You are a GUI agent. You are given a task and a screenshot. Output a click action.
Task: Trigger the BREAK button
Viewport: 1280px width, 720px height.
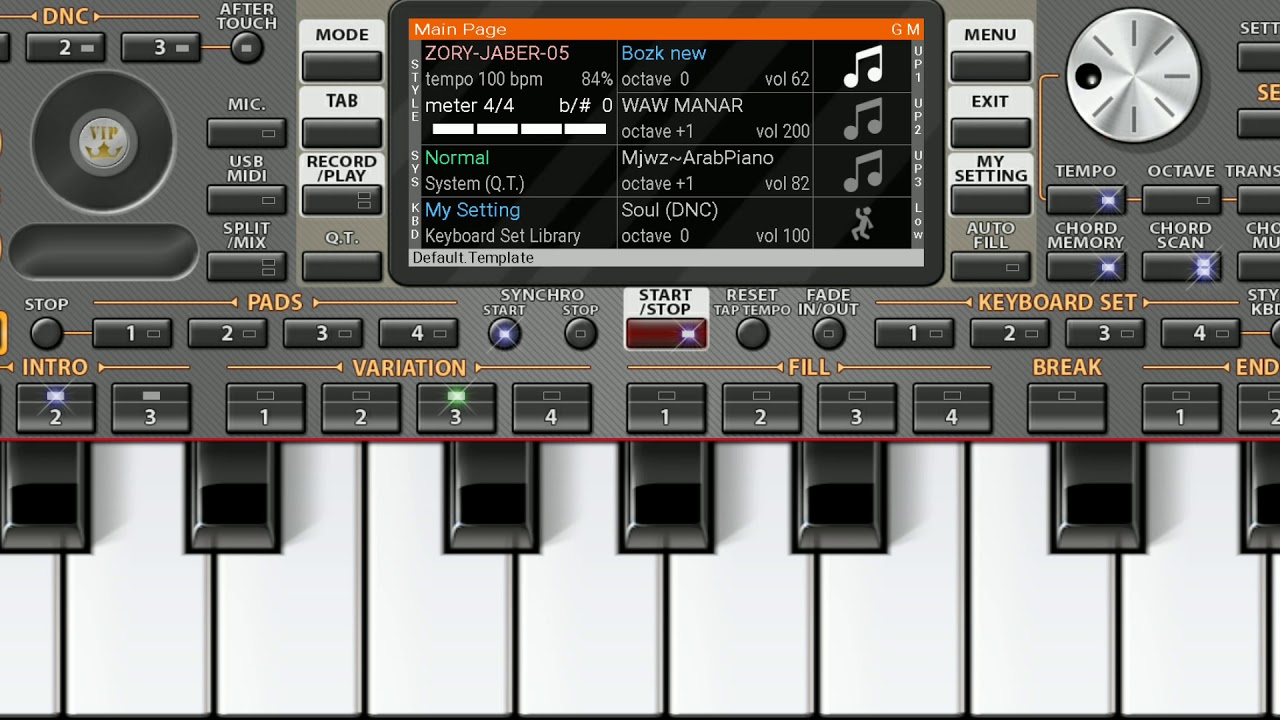1067,407
